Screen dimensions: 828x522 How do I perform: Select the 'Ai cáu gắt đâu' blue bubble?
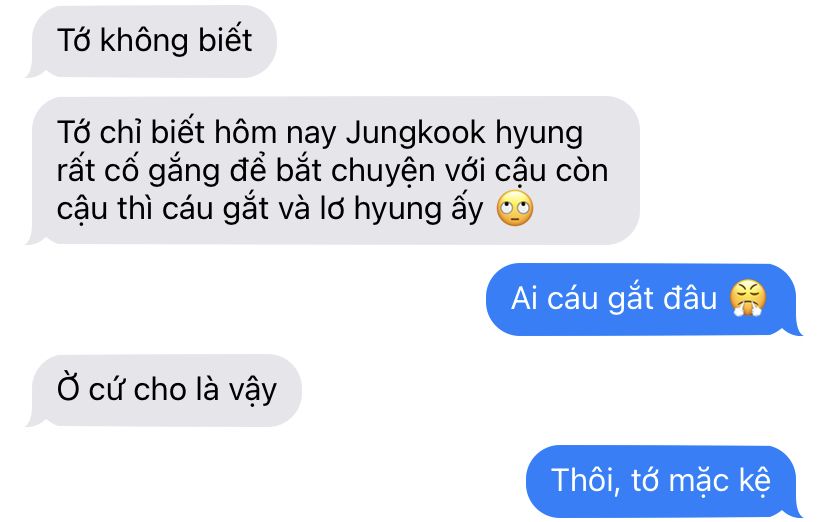644,299
